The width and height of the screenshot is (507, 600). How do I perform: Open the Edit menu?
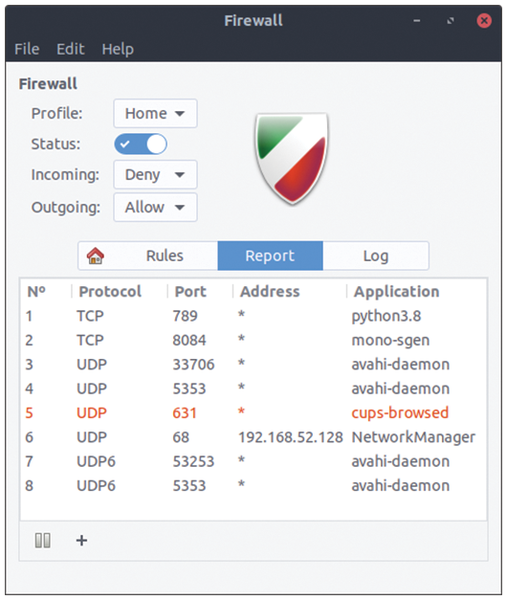pyautogui.click(x=70, y=49)
